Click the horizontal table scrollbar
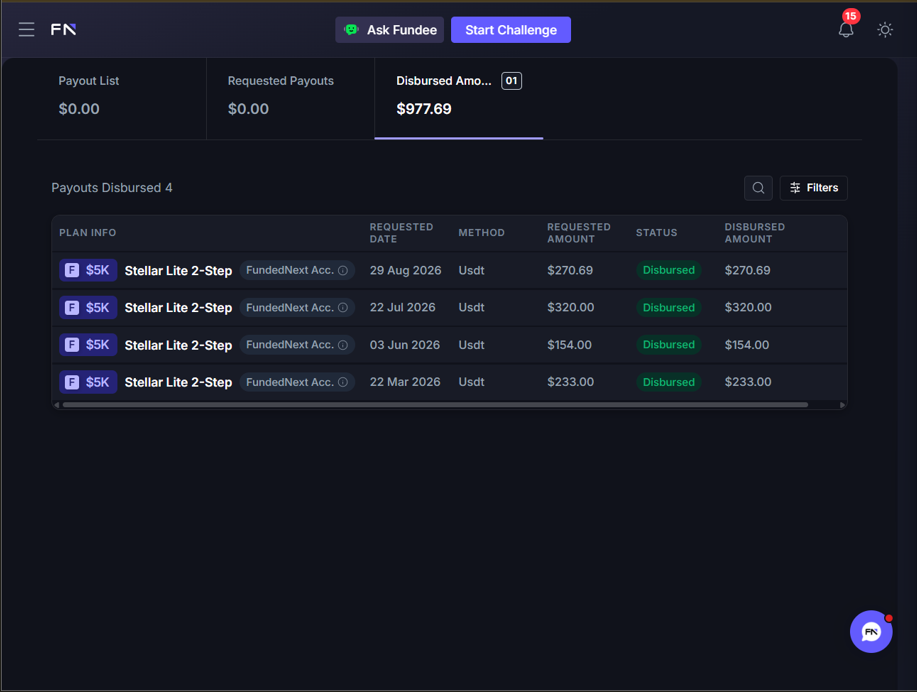 click(435, 405)
